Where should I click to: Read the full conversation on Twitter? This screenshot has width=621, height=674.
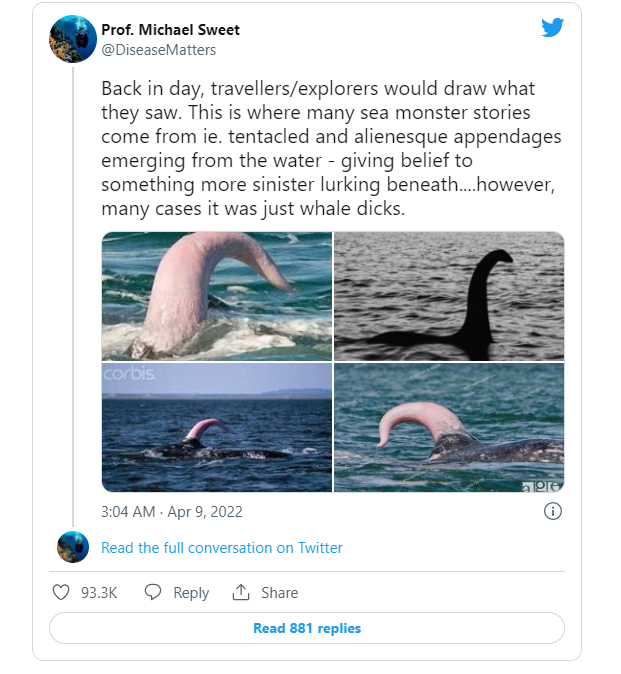222,548
